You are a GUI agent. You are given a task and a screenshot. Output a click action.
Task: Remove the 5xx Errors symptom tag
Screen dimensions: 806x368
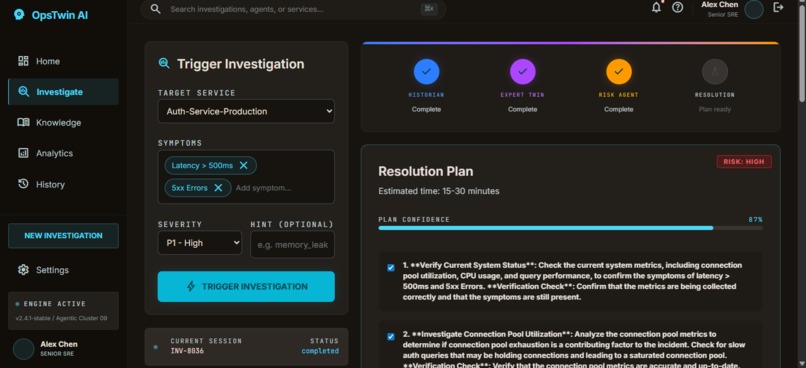tap(218, 188)
